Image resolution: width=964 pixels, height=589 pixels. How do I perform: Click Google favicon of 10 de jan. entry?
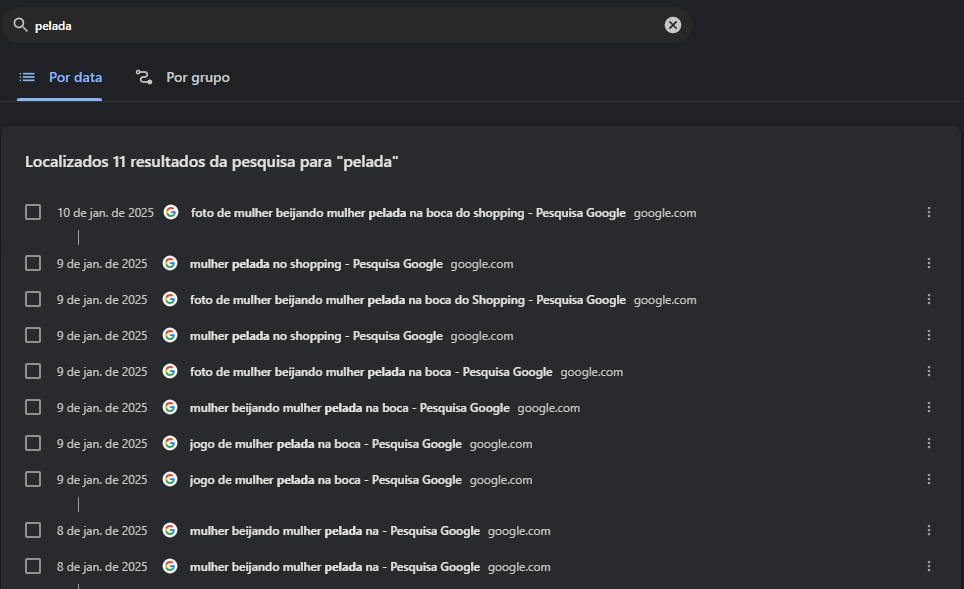pyautogui.click(x=171, y=212)
